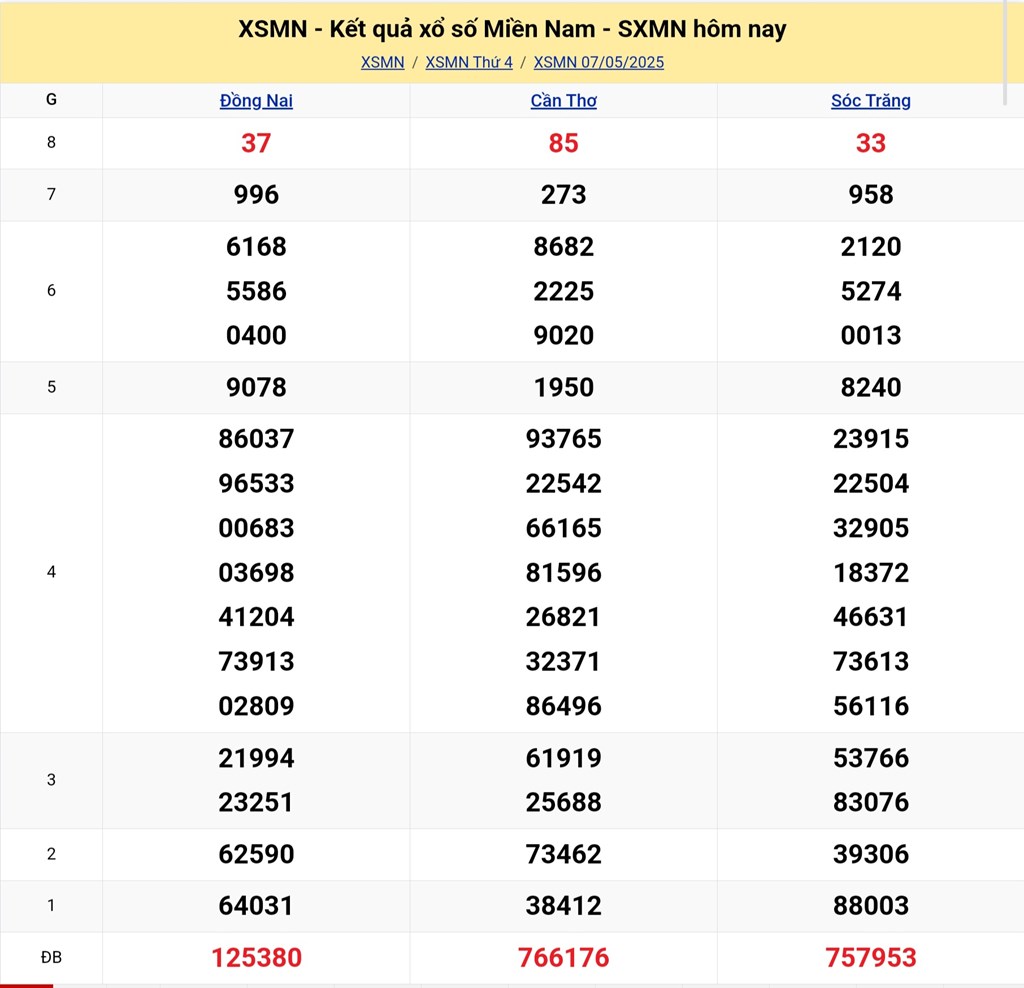
Task: Click Cần Thơ seventh prize number 273
Action: tap(563, 194)
